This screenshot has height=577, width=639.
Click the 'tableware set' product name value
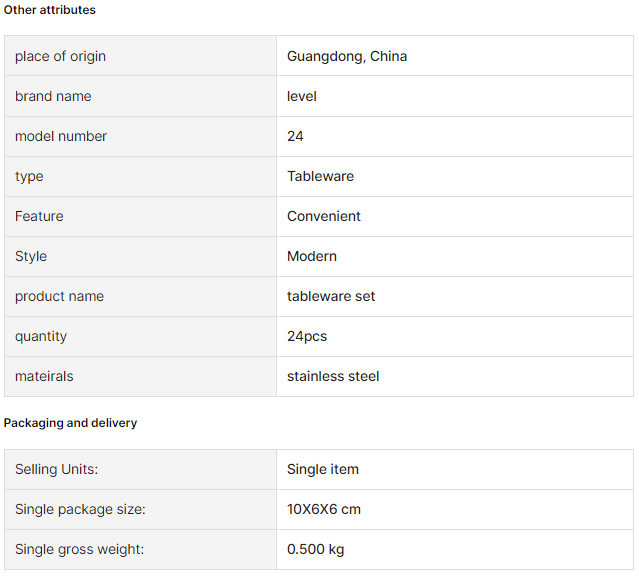pos(331,296)
